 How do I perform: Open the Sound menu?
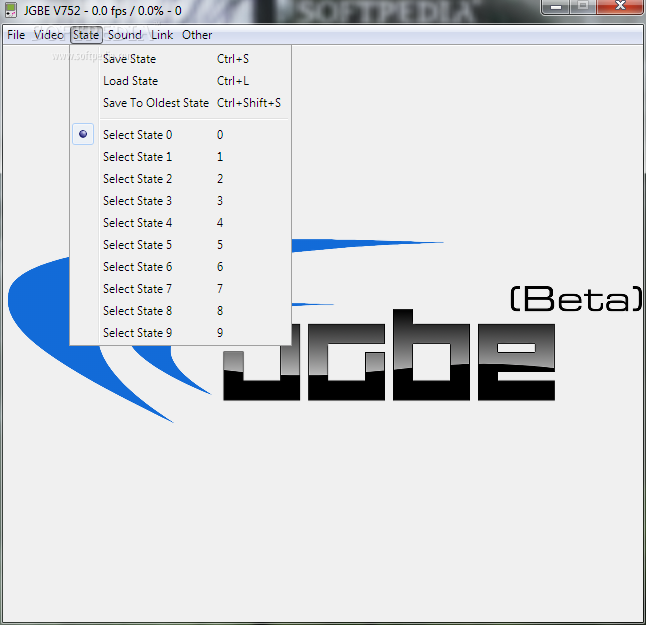(124, 35)
